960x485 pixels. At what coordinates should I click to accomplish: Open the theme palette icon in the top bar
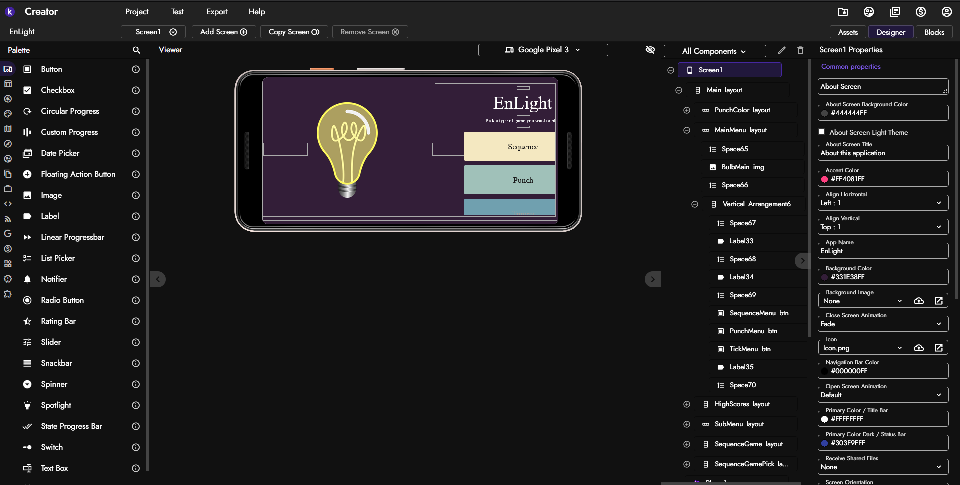(x=868, y=12)
